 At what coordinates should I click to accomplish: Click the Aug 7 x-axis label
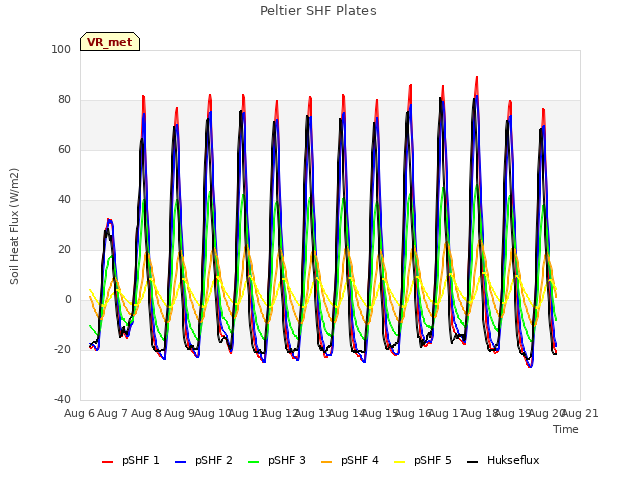(x=113, y=413)
